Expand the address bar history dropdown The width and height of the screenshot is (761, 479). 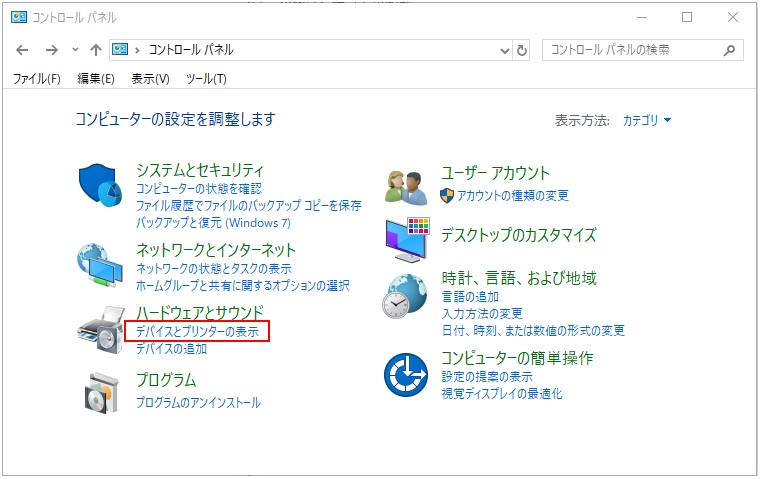click(x=505, y=50)
